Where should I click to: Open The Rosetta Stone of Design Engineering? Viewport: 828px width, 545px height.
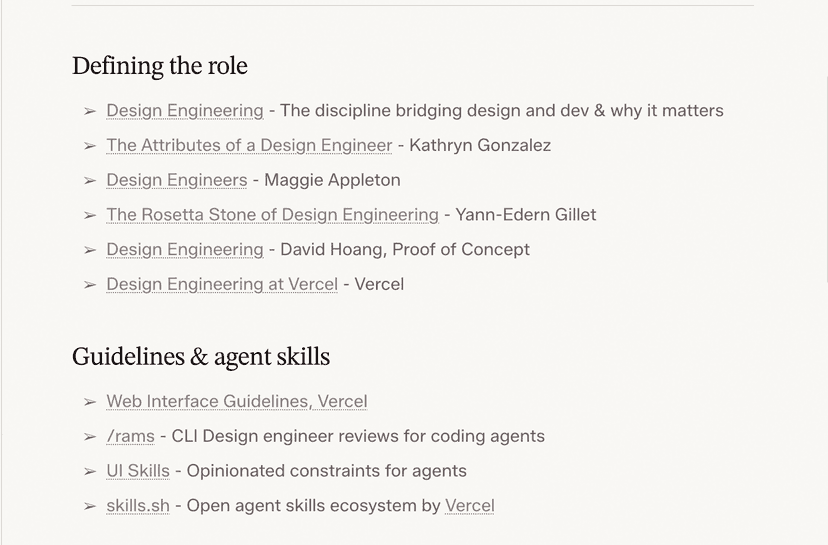(272, 215)
